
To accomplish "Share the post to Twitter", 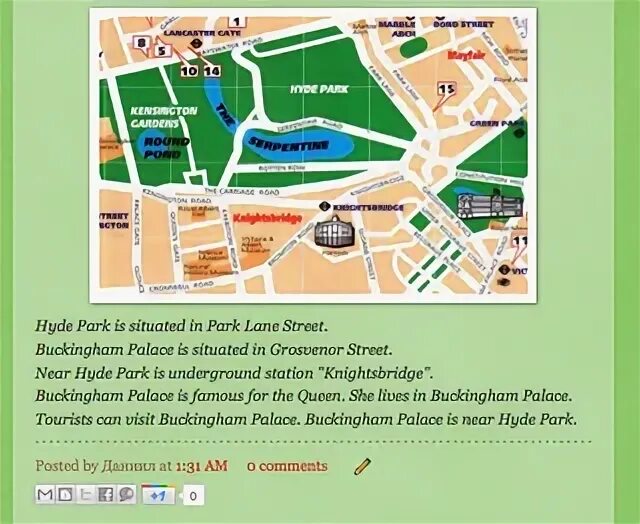I will [85, 495].
